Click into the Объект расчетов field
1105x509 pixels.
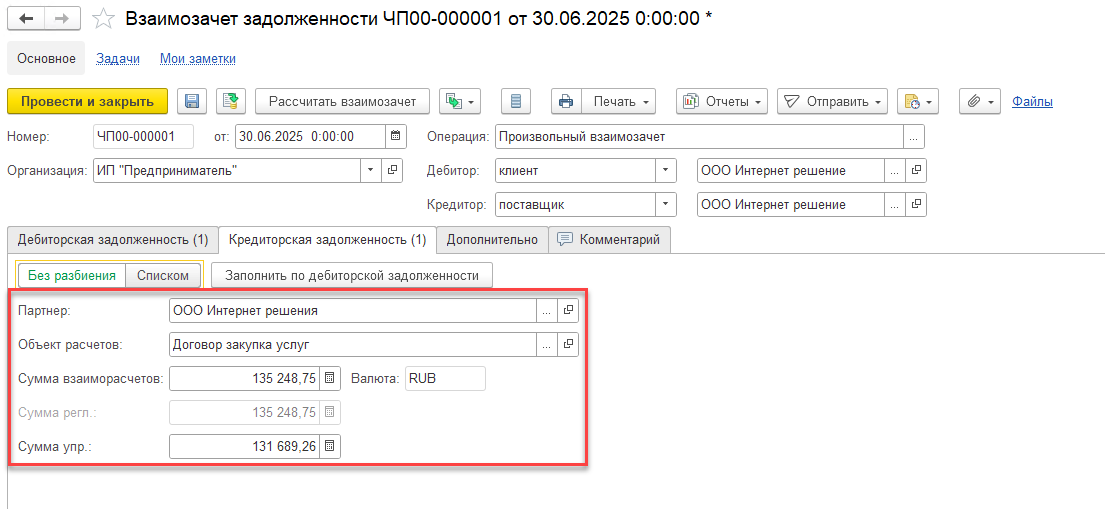(x=353, y=345)
